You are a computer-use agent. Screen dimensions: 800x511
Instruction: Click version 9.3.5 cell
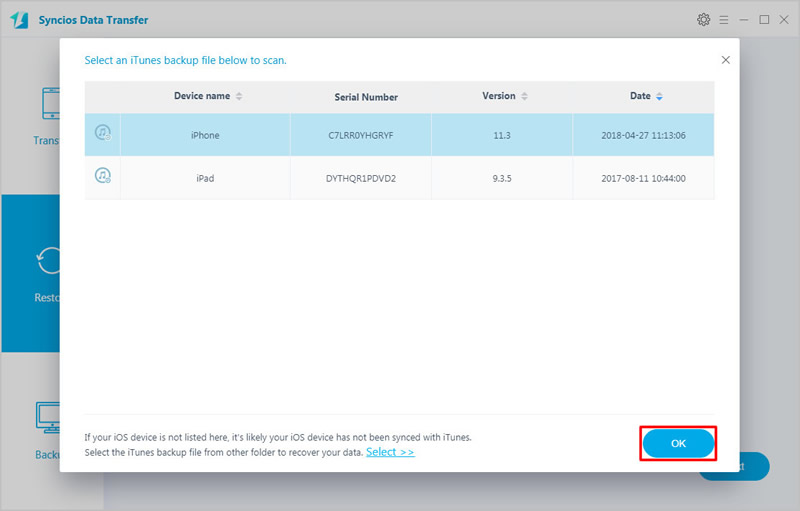(x=502, y=178)
